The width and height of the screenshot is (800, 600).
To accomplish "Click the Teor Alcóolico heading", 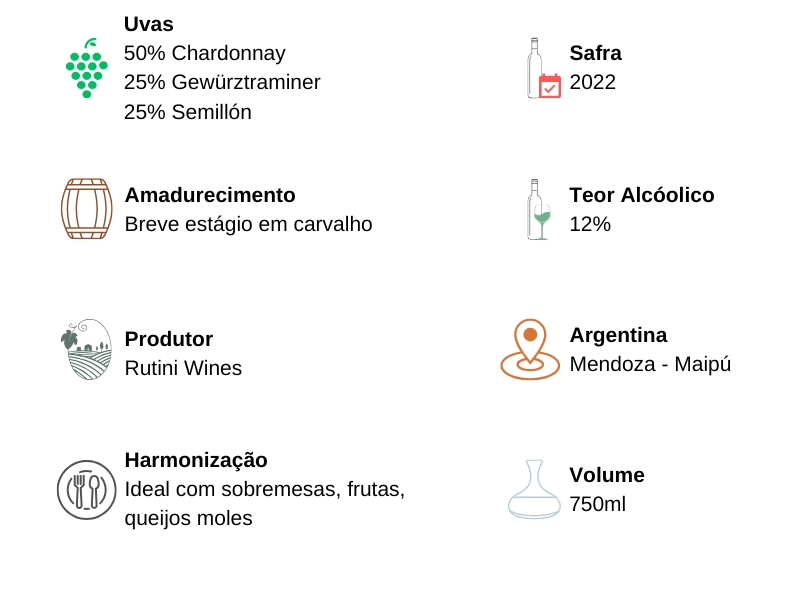I will coord(642,195).
